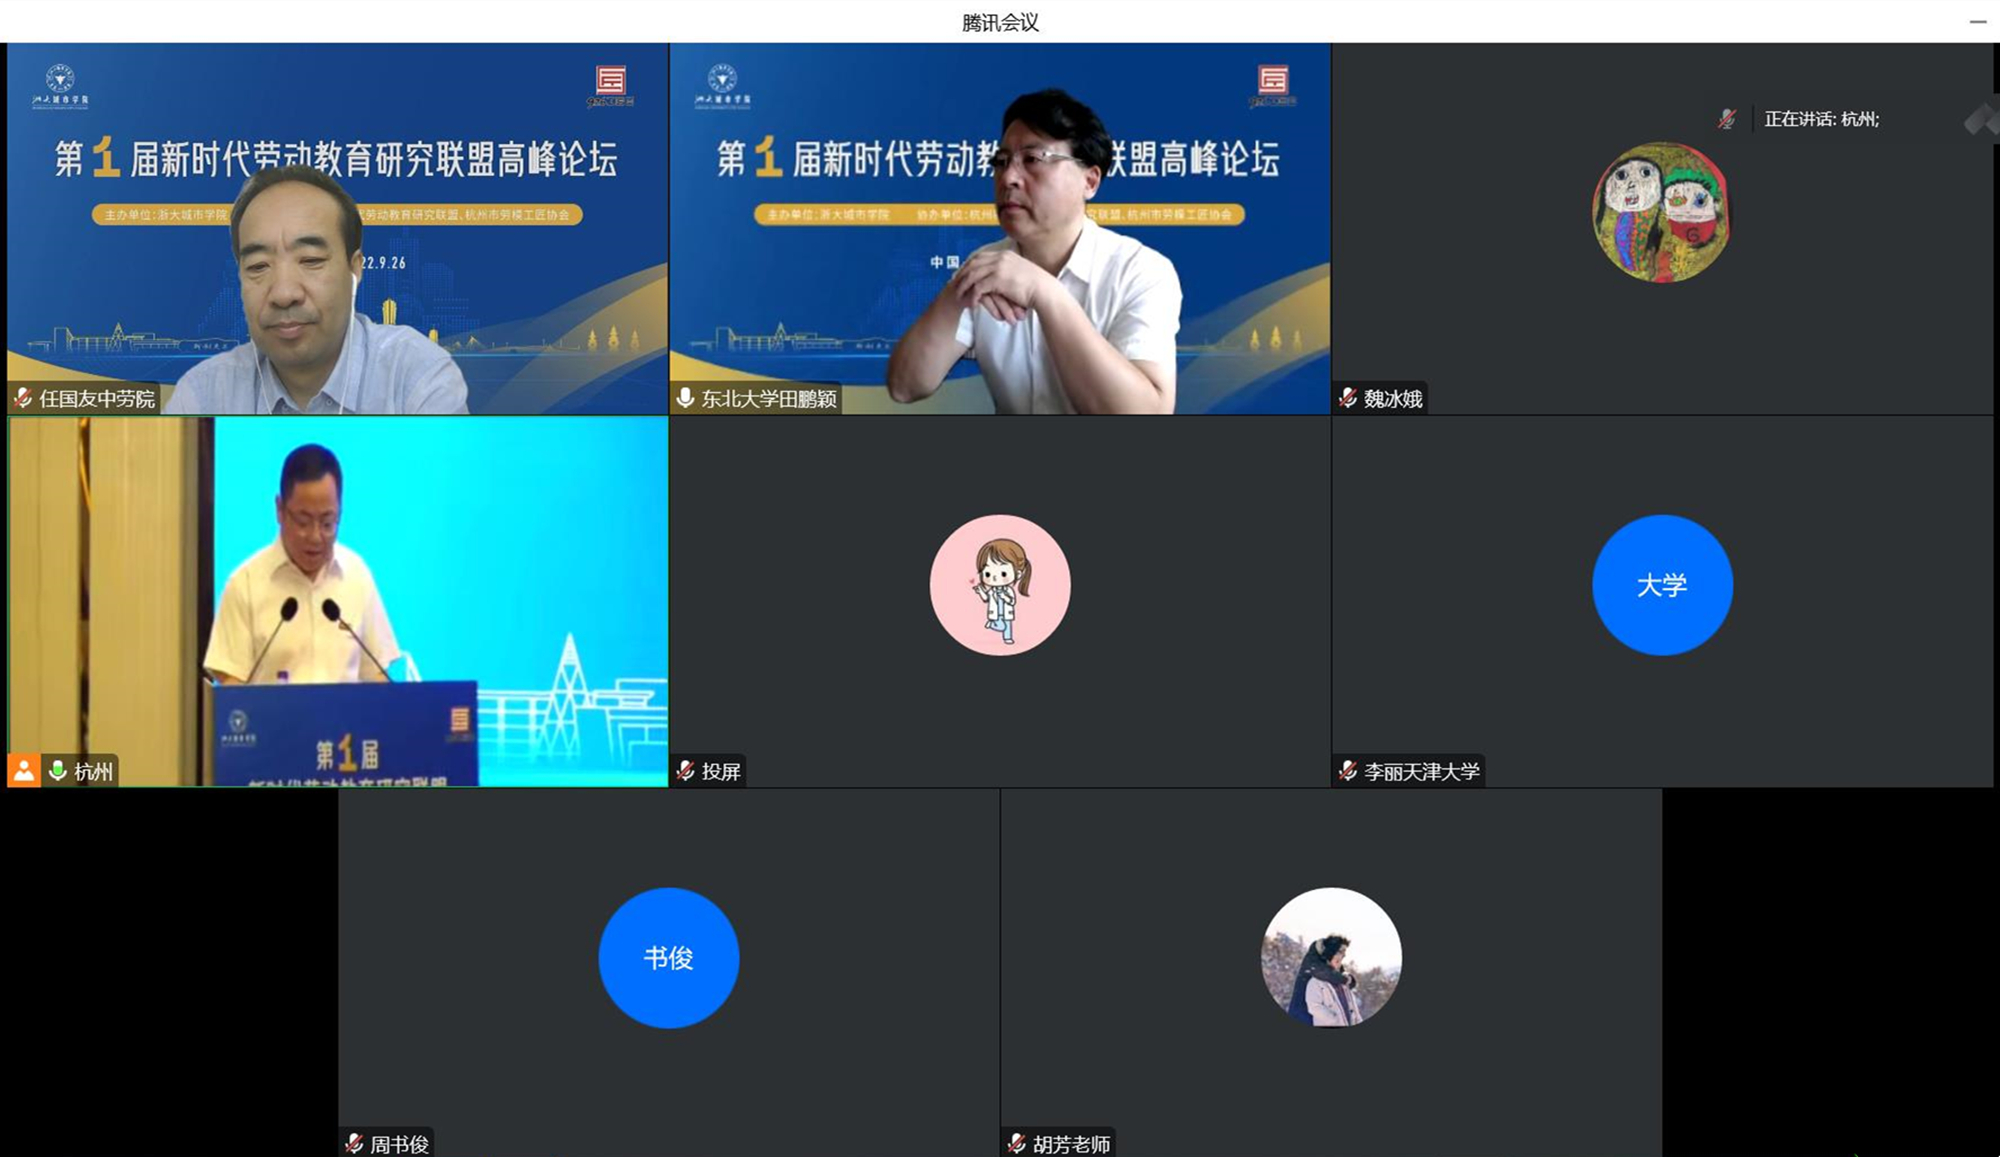Screen dimensions: 2000x1157
Task: Click 胡芳老师's snowy photo avatar
Action: 1331,958
